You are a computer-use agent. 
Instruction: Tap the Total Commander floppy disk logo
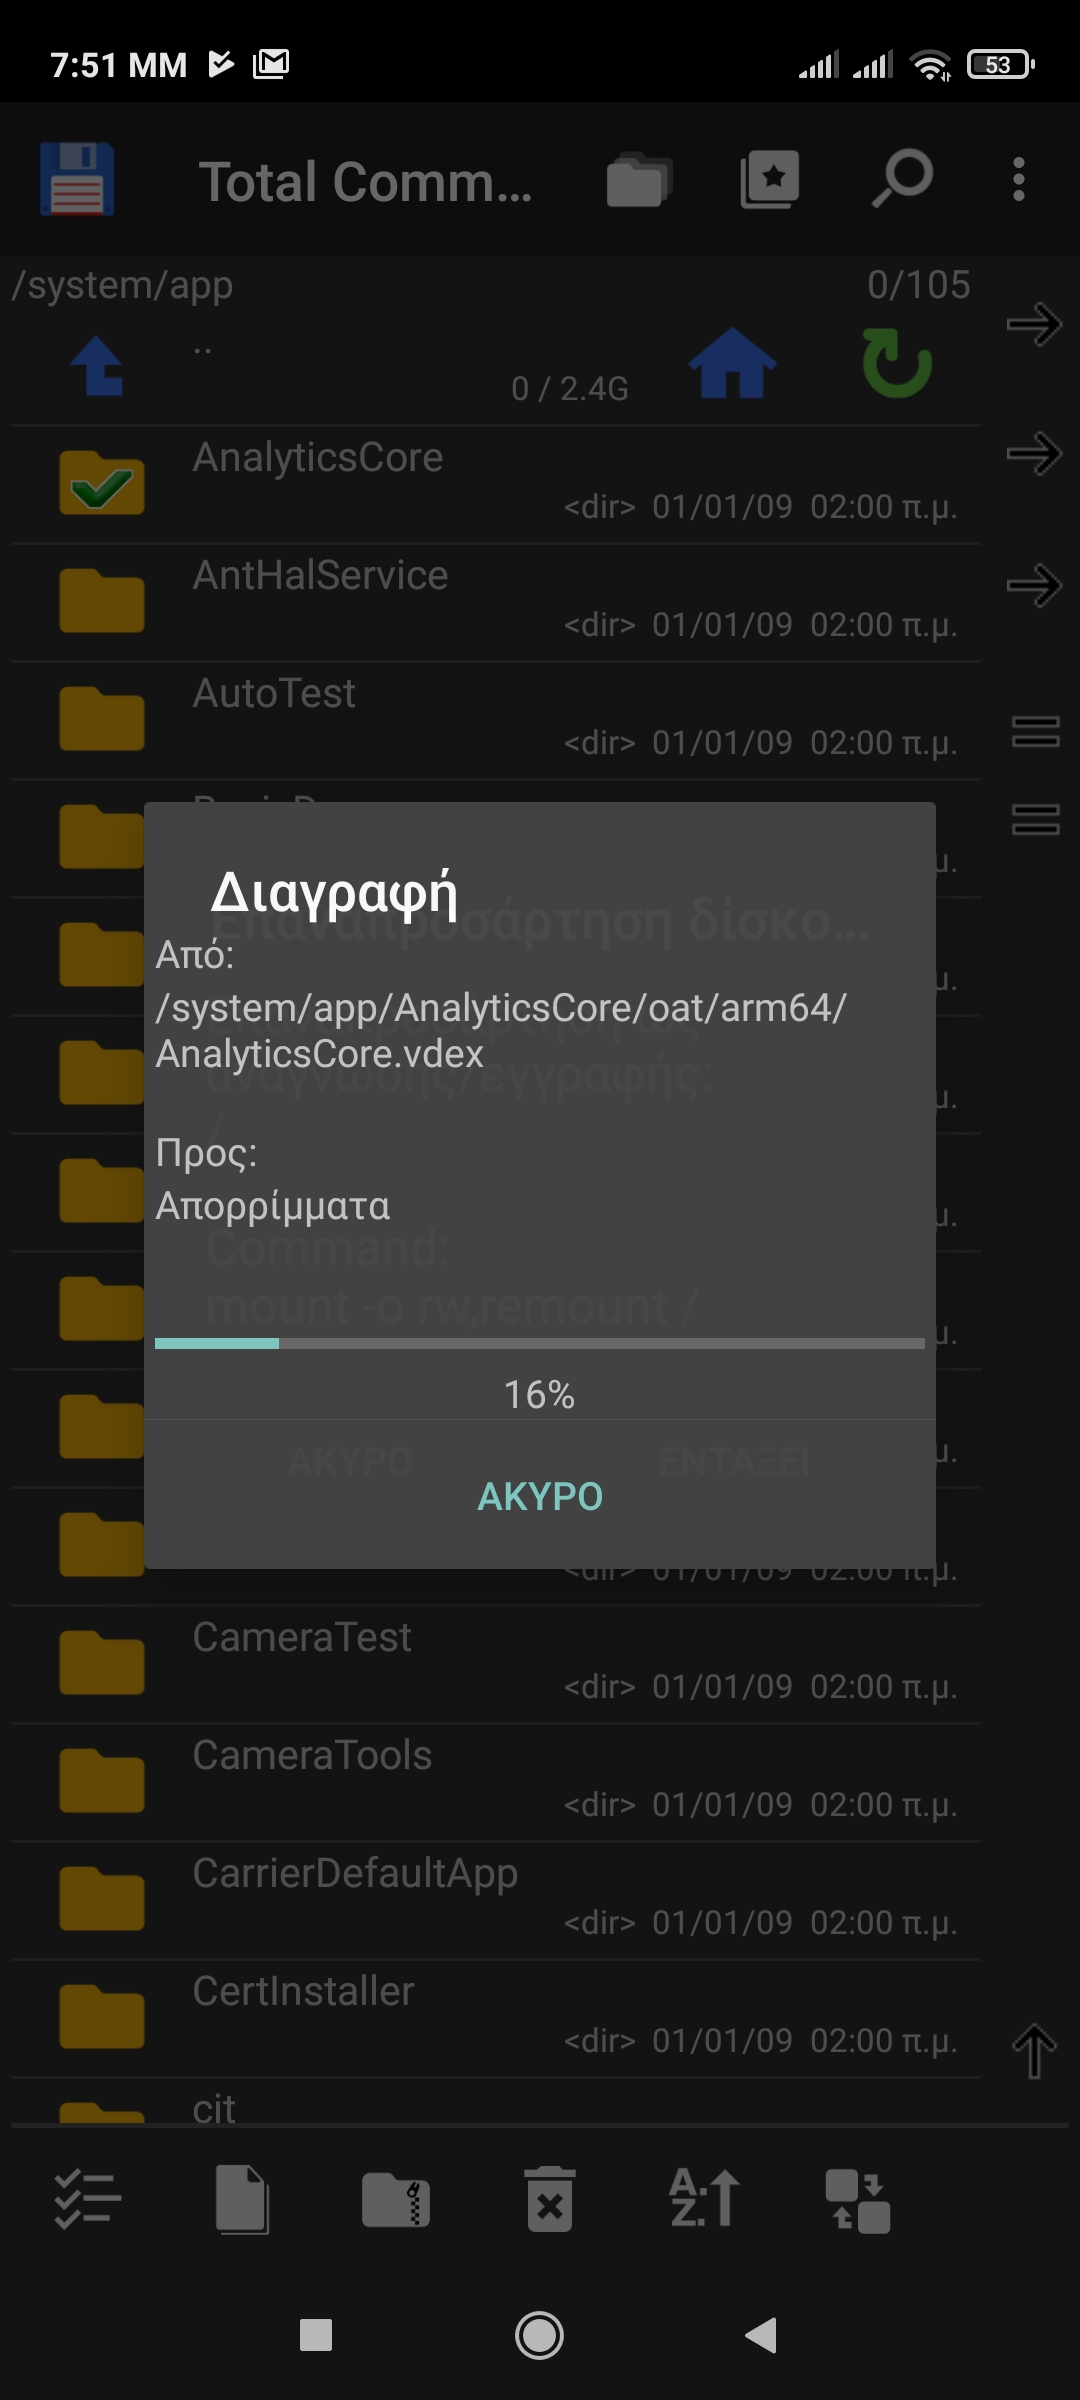(x=77, y=180)
